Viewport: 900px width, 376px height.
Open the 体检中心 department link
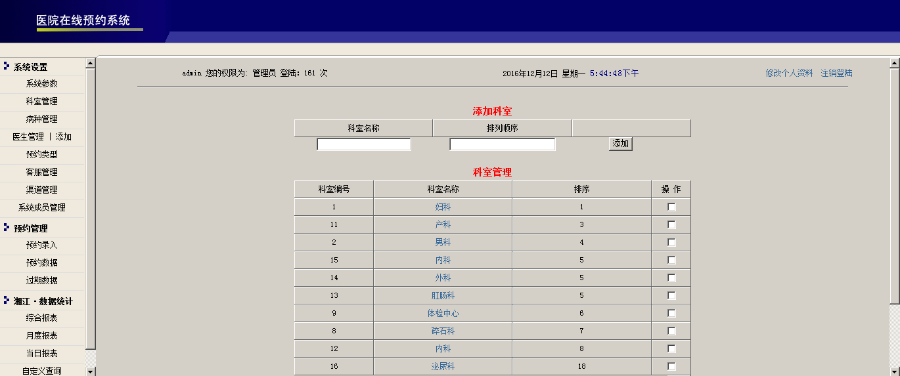[x=443, y=313]
